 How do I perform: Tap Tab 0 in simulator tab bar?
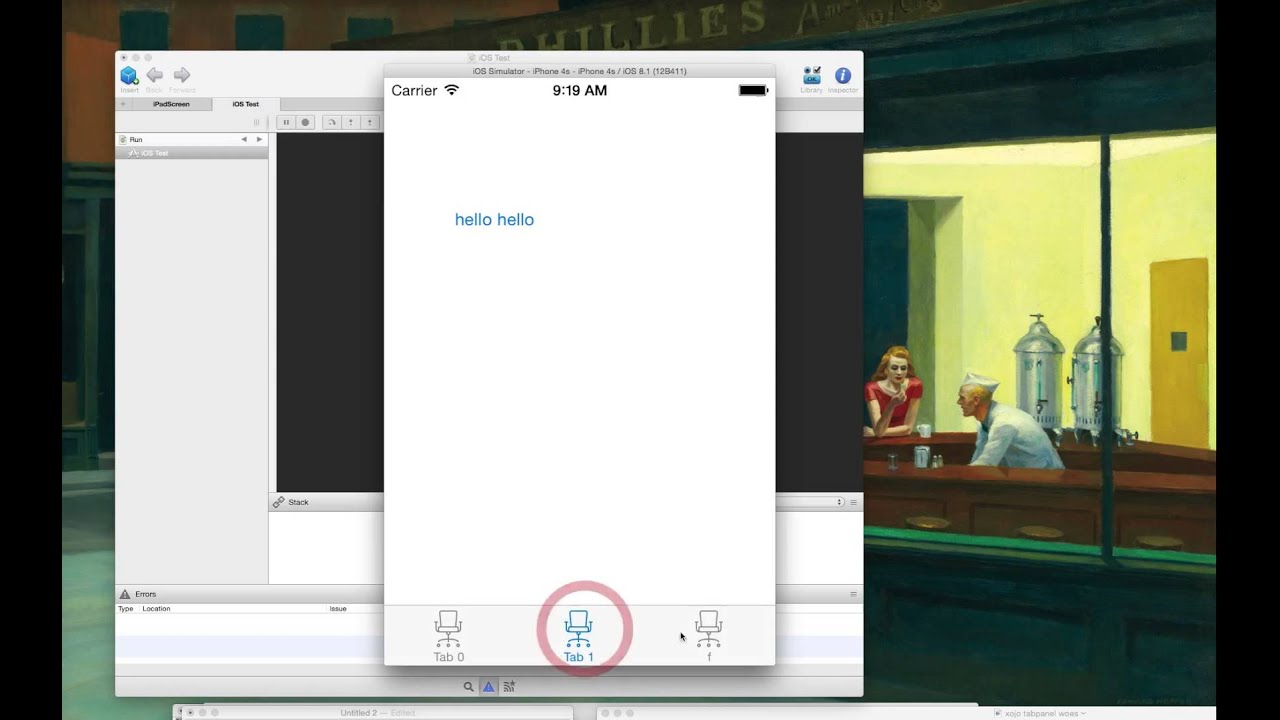point(448,636)
